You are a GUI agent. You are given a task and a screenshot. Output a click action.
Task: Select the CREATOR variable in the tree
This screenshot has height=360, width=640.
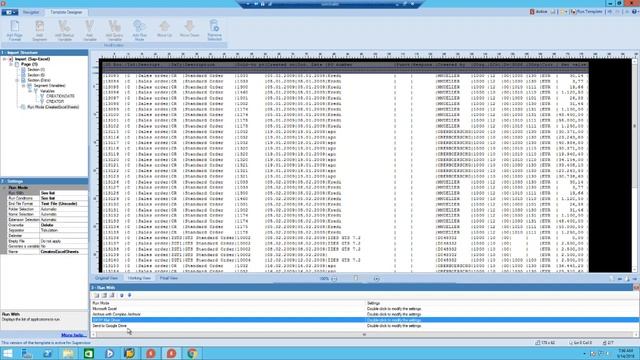[x=55, y=102]
